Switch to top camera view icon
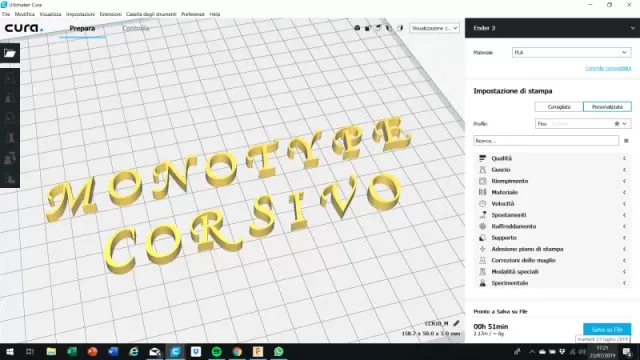 click(378, 28)
